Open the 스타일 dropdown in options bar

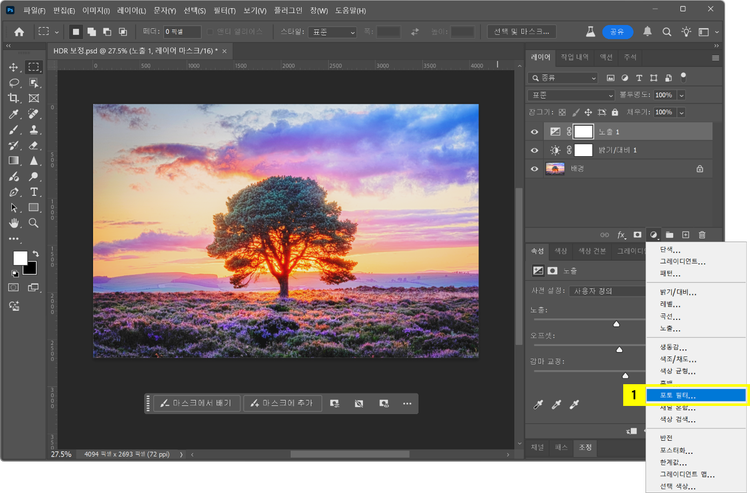(x=332, y=32)
